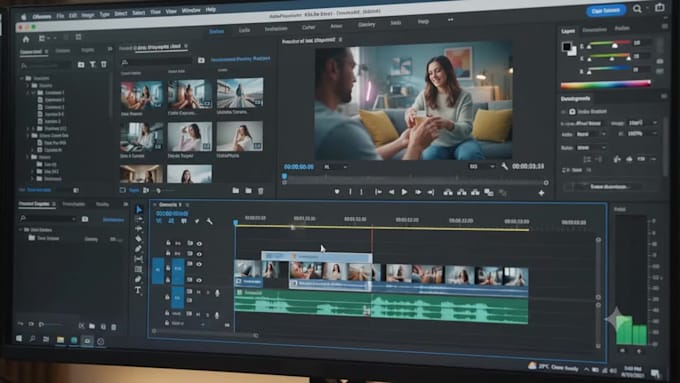Open the taskbar search icon

[x=32, y=339]
